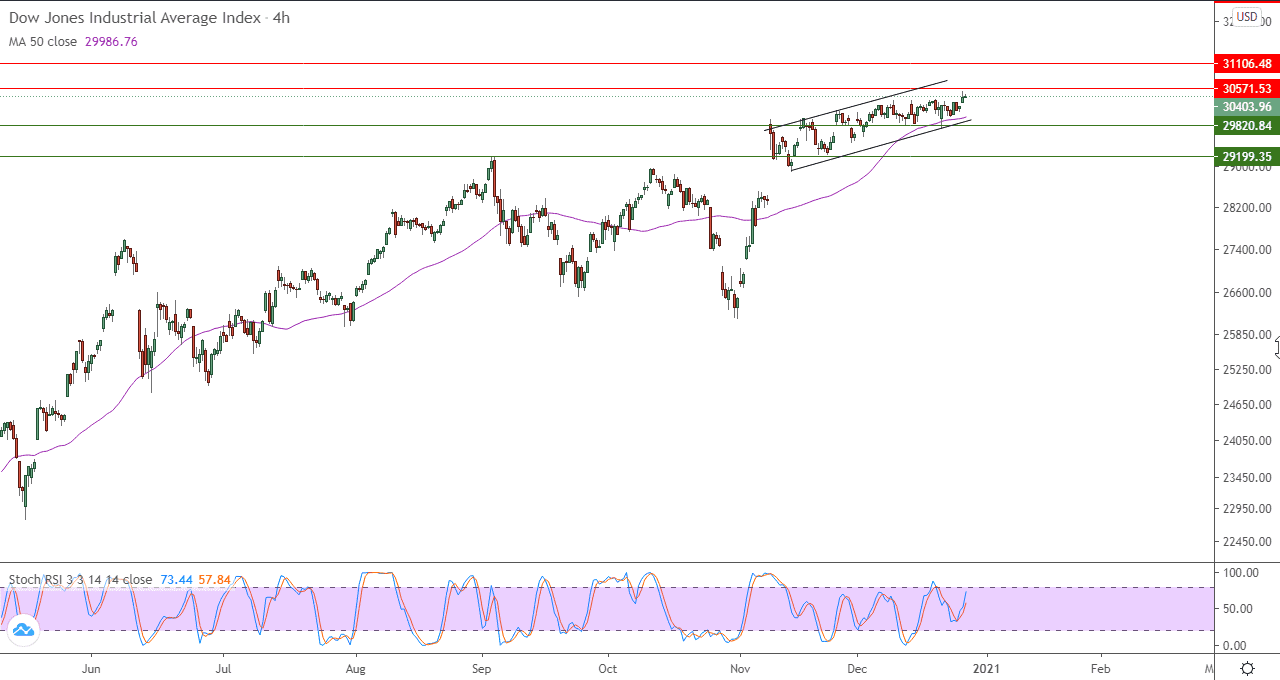Click the Feb label on time axis
Image resolution: width=1280 pixels, height=680 pixels.
pos(1100,667)
